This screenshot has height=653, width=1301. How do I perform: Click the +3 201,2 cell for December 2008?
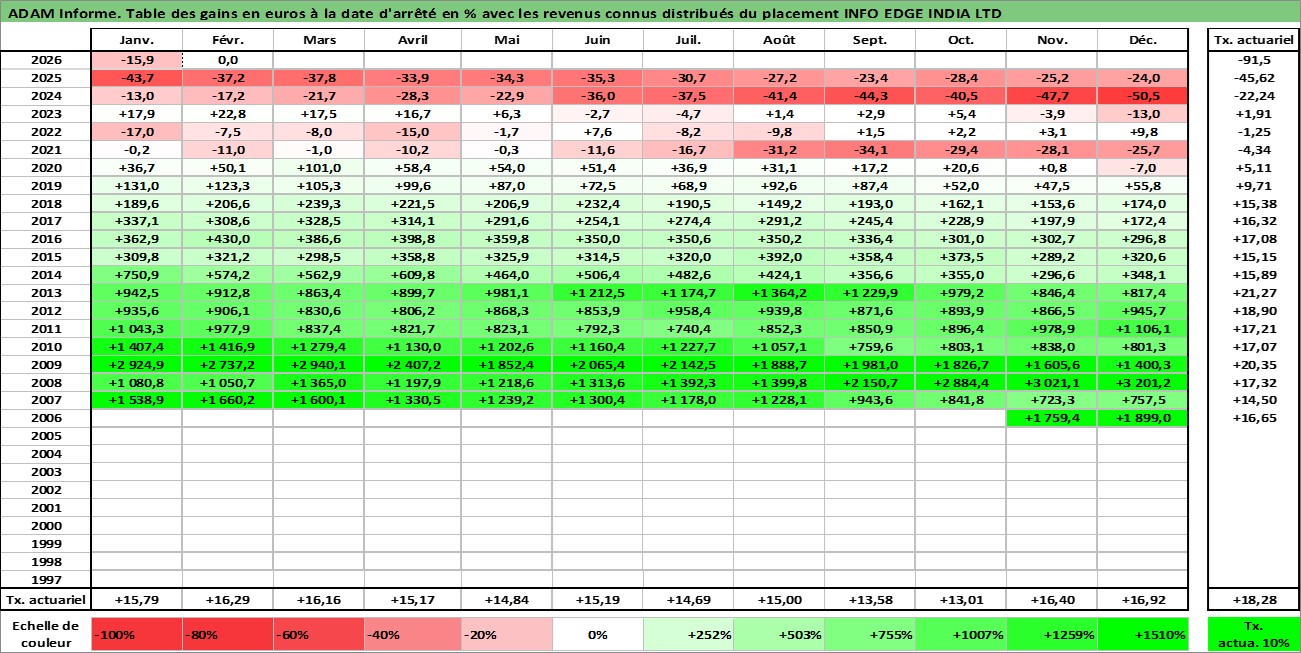(1143, 382)
